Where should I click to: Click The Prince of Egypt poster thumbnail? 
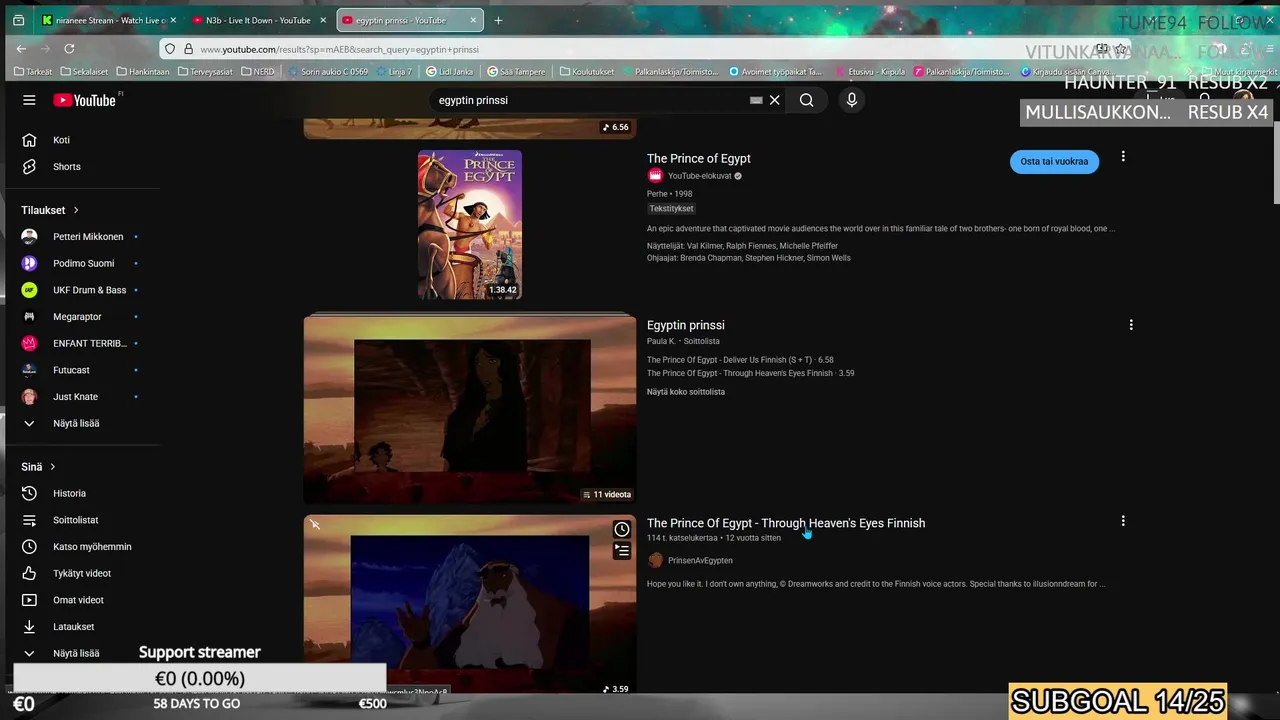coord(470,225)
